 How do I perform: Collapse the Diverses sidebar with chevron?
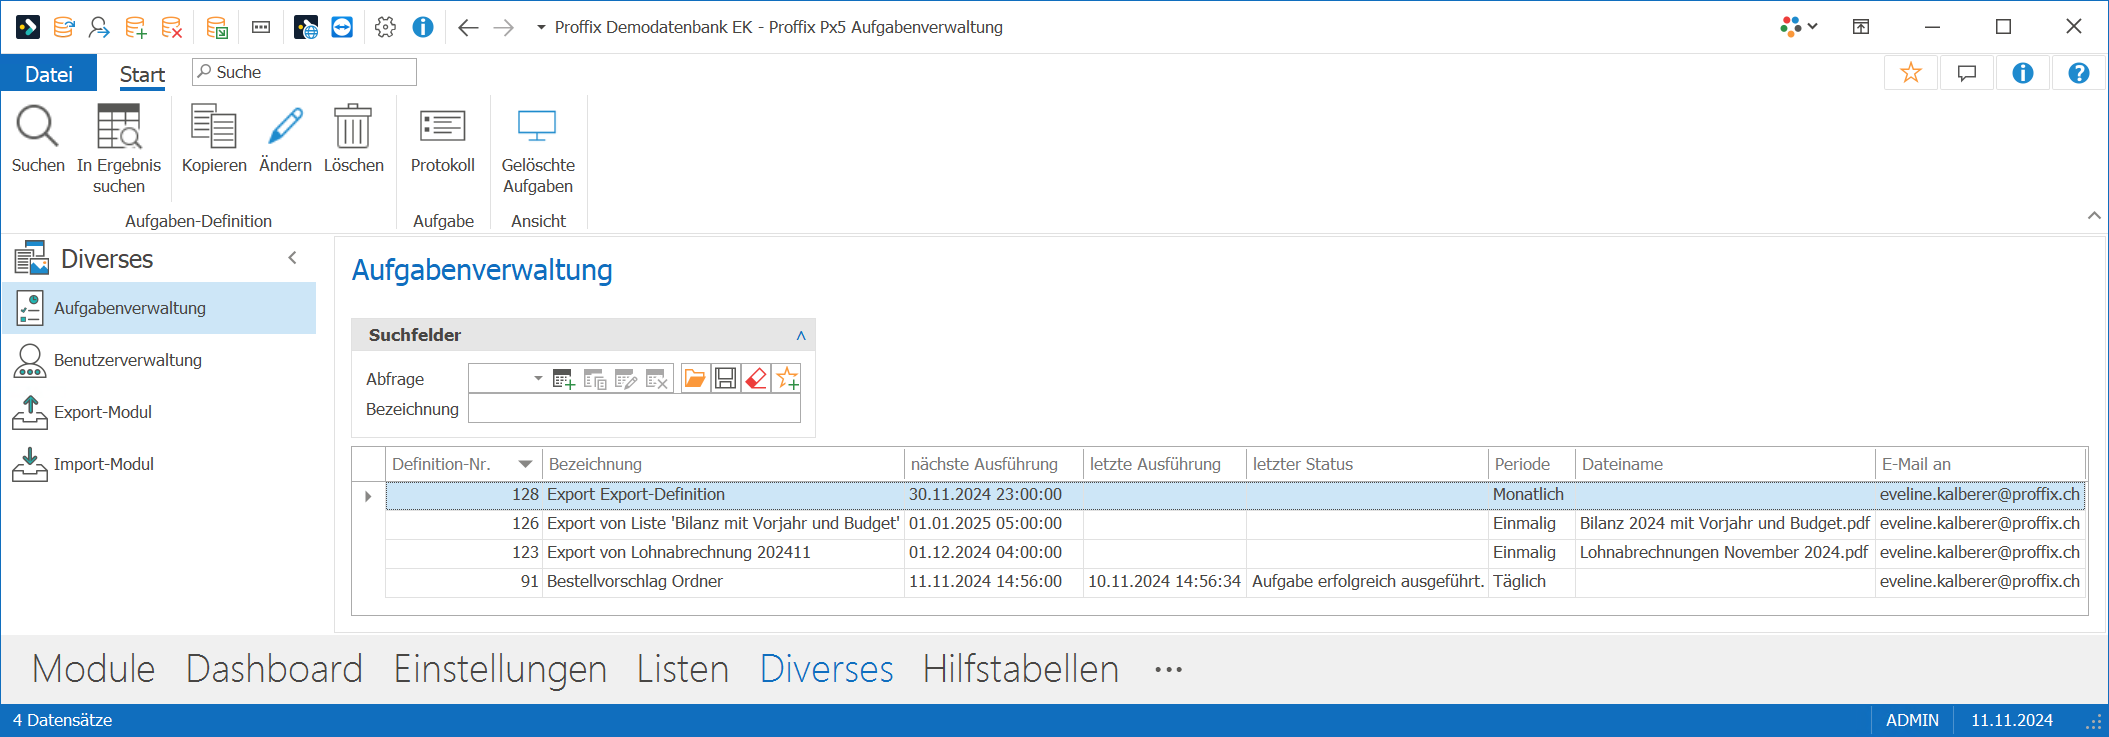[x=293, y=258]
